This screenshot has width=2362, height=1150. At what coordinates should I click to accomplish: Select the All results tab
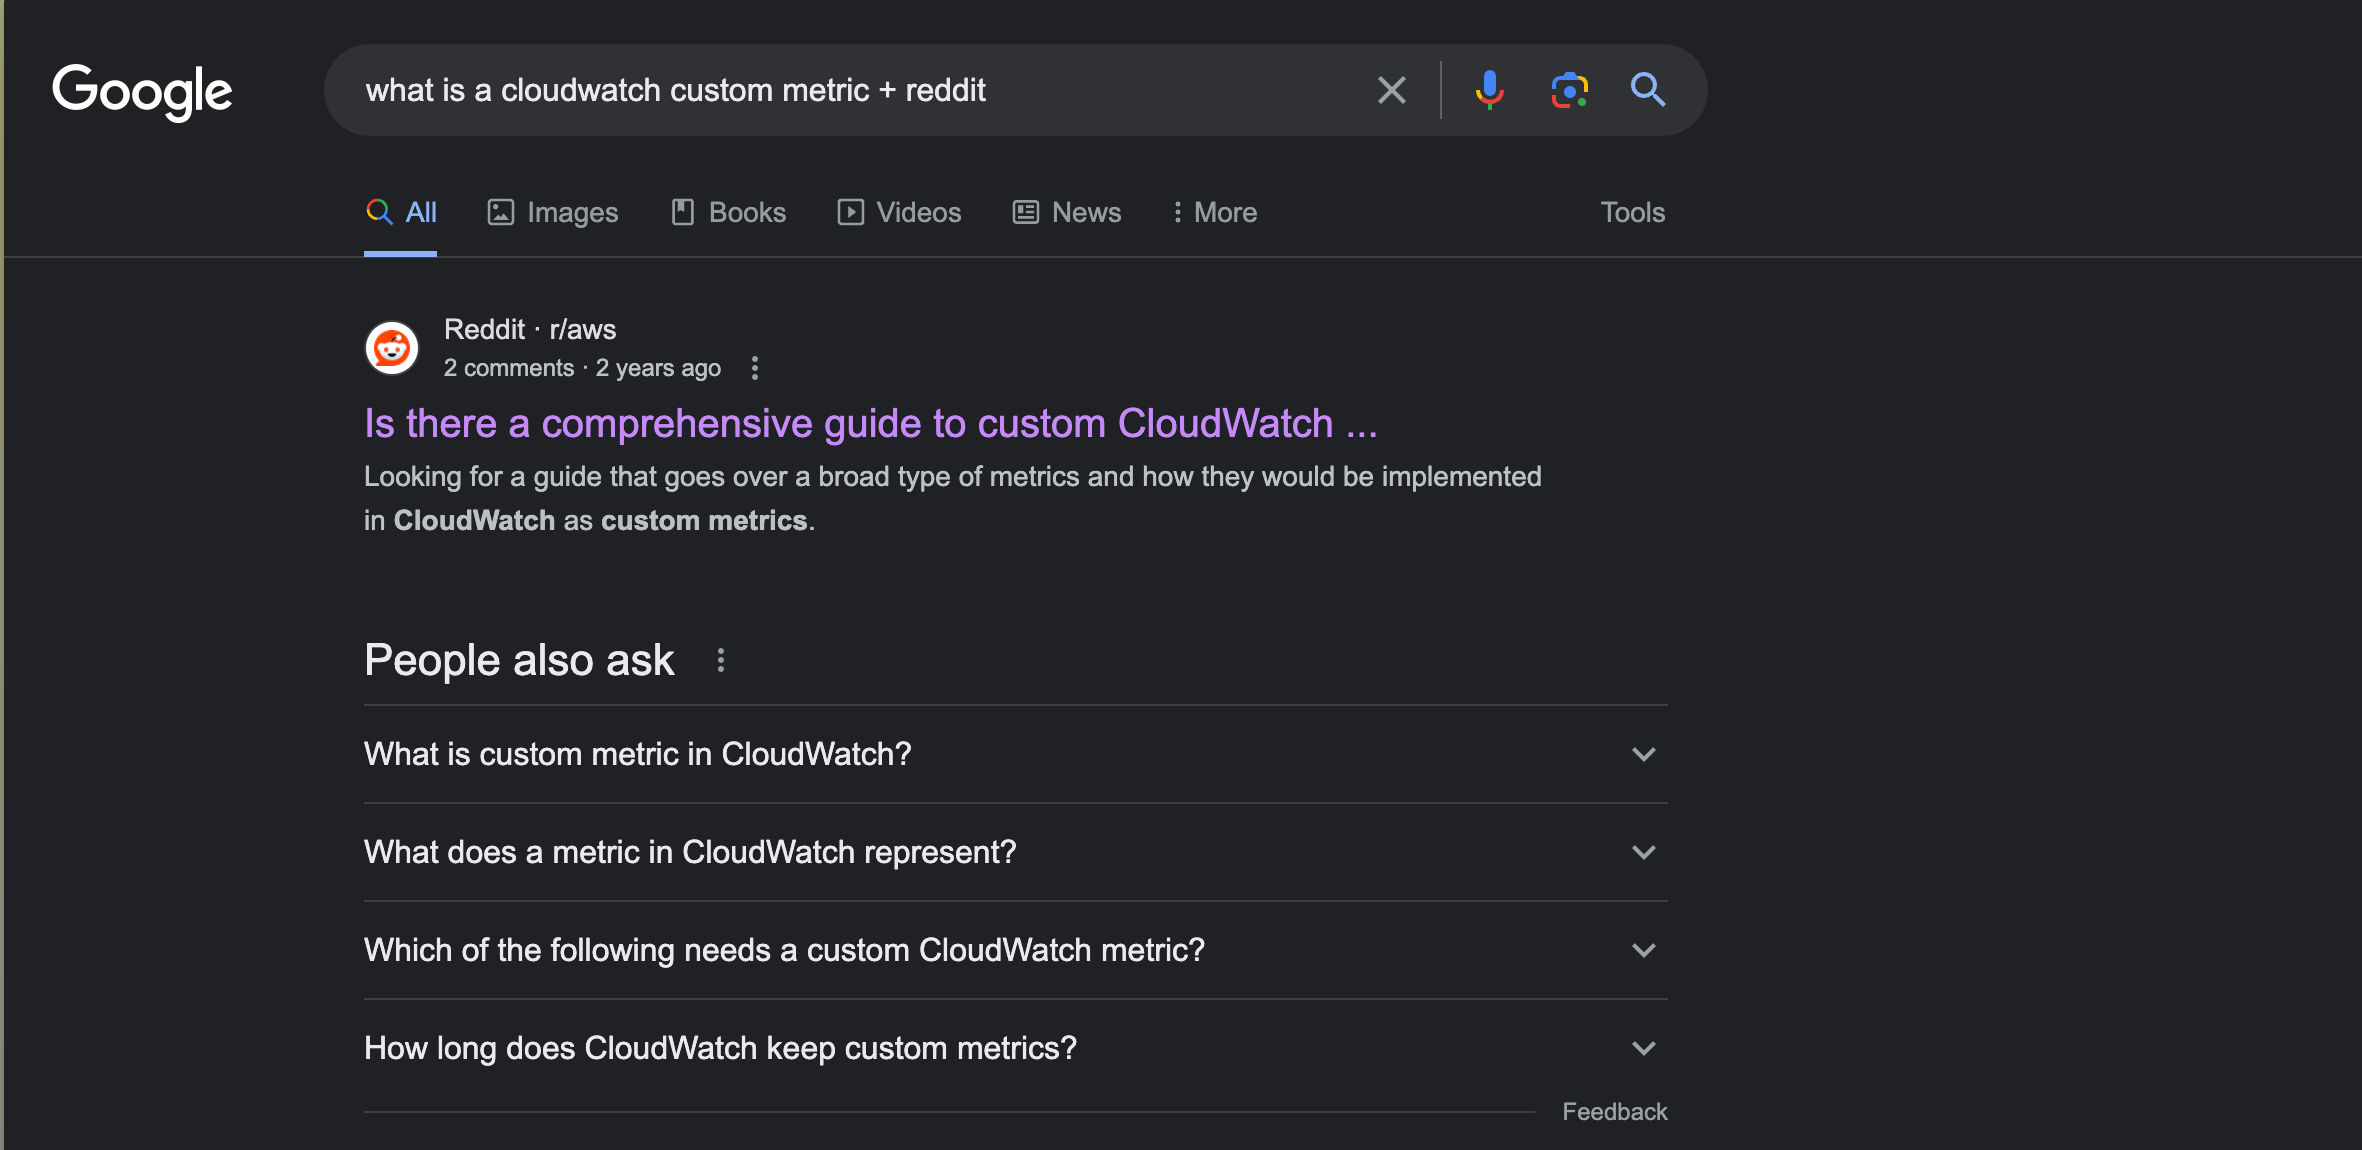401,212
